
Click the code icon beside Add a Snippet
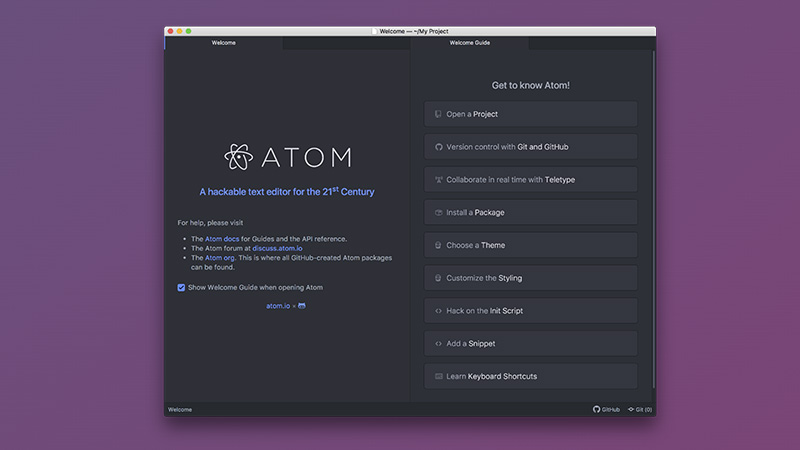pos(438,344)
